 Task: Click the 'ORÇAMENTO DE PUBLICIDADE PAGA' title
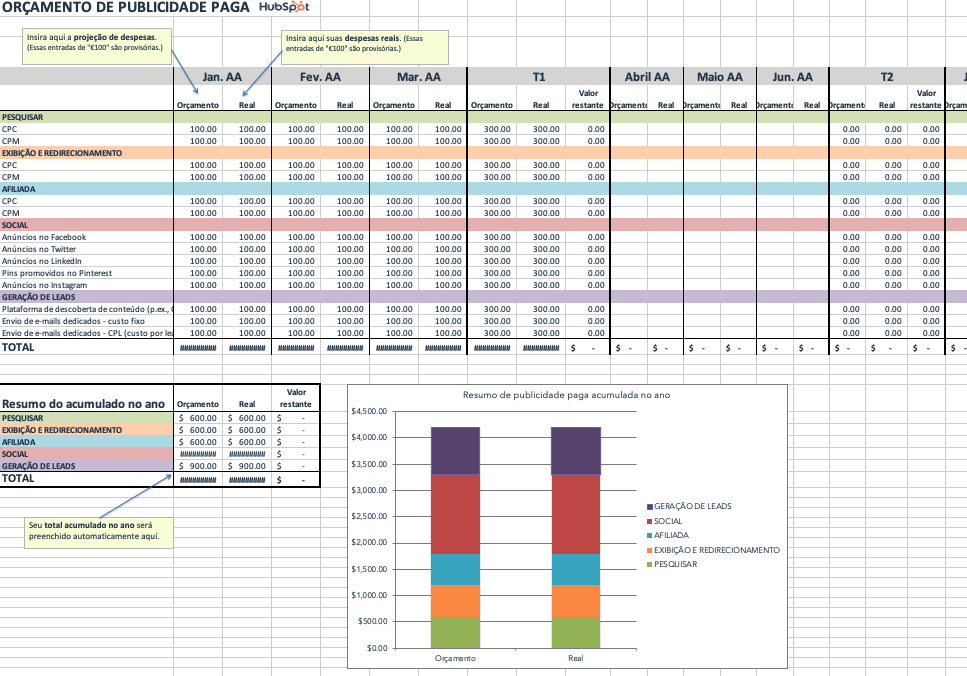click(x=125, y=8)
